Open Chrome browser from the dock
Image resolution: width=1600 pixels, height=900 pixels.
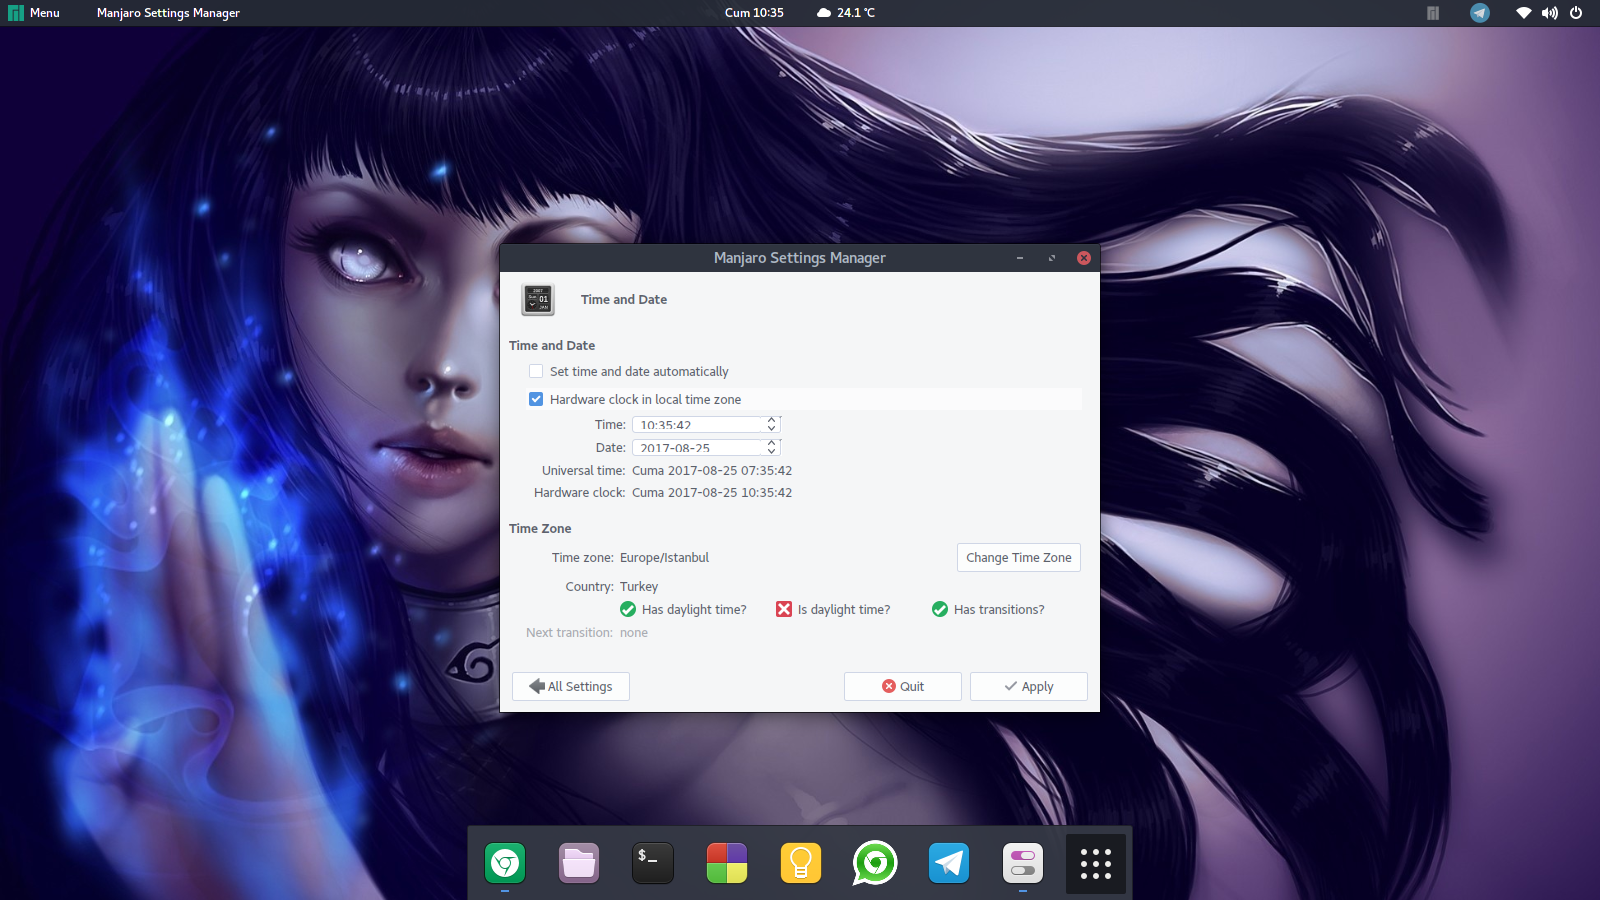(x=505, y=863)
